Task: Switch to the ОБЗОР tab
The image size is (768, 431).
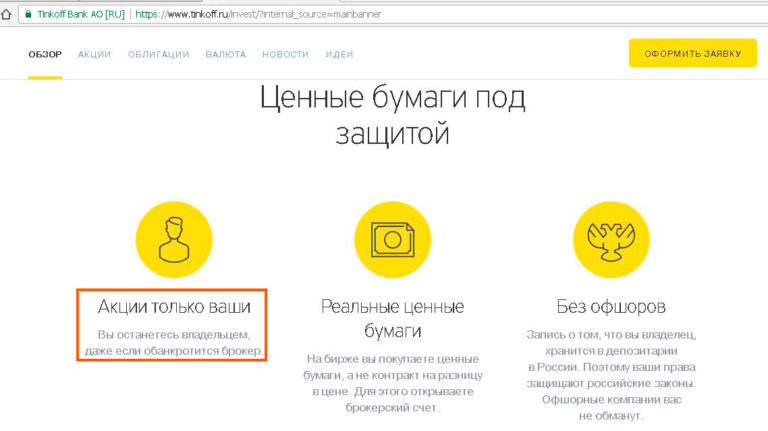Action: coord(45,54)
